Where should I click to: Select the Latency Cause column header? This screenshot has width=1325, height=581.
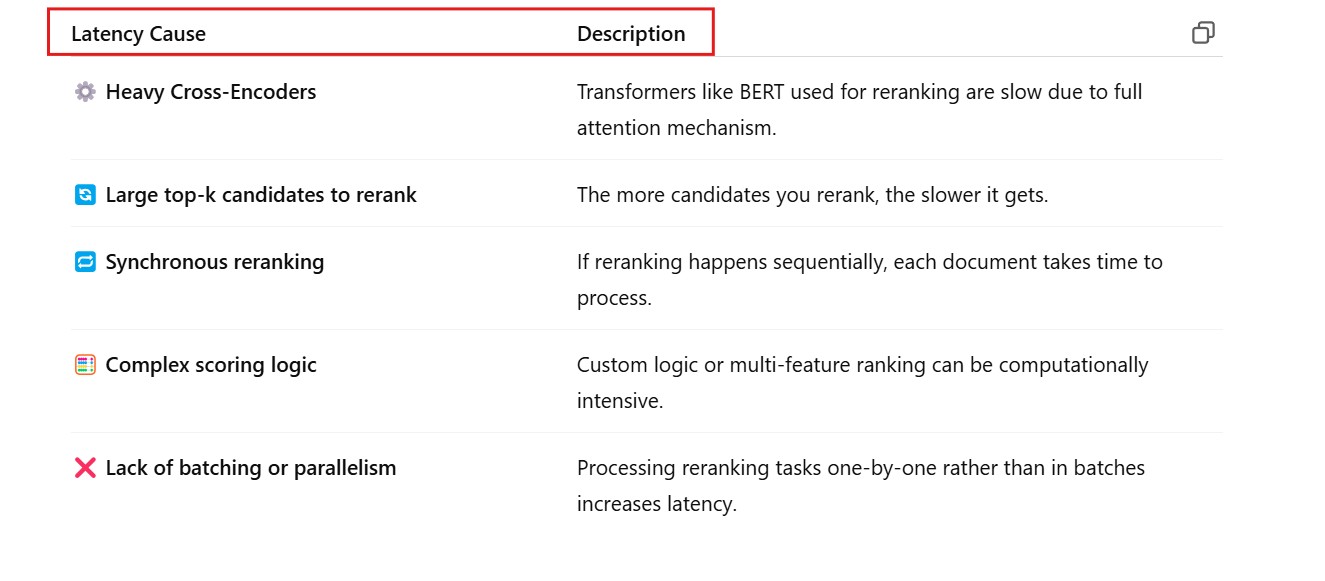pyautogui.click(x=138, y=34)
